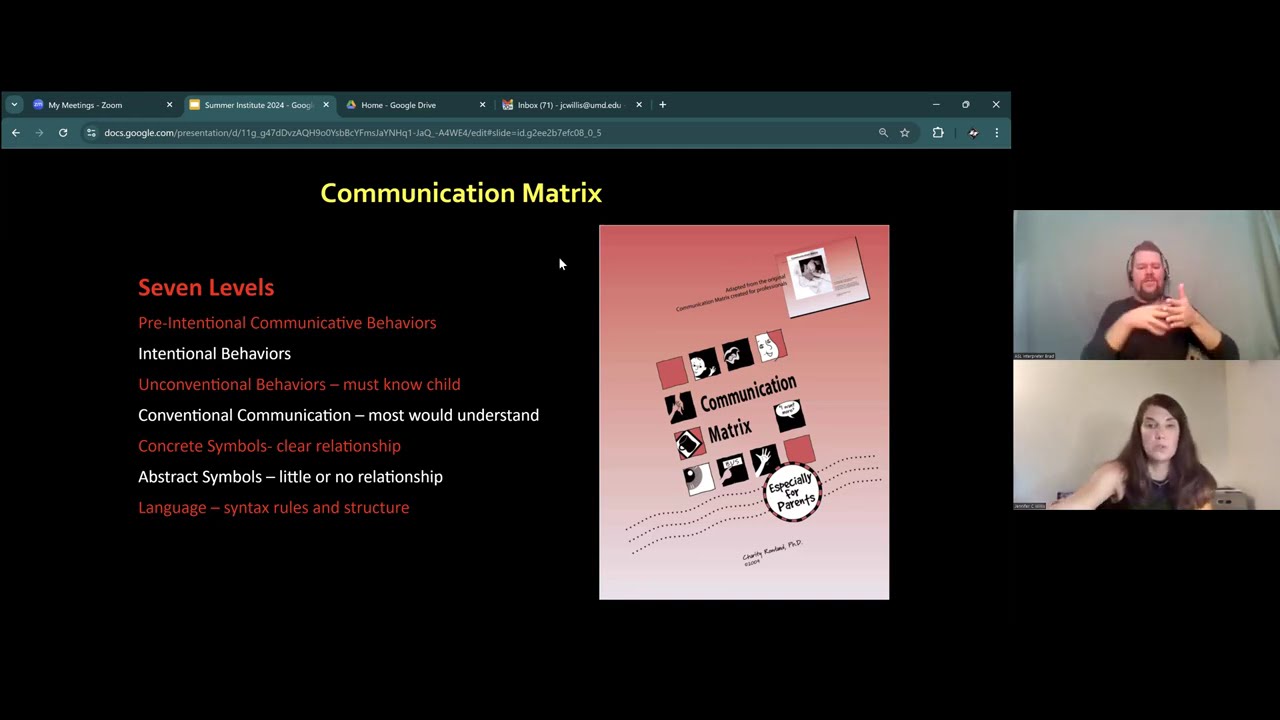Open the Inbox (71) email tab
Viewport: 1280px width, 720px height.
tap(571, 104)
